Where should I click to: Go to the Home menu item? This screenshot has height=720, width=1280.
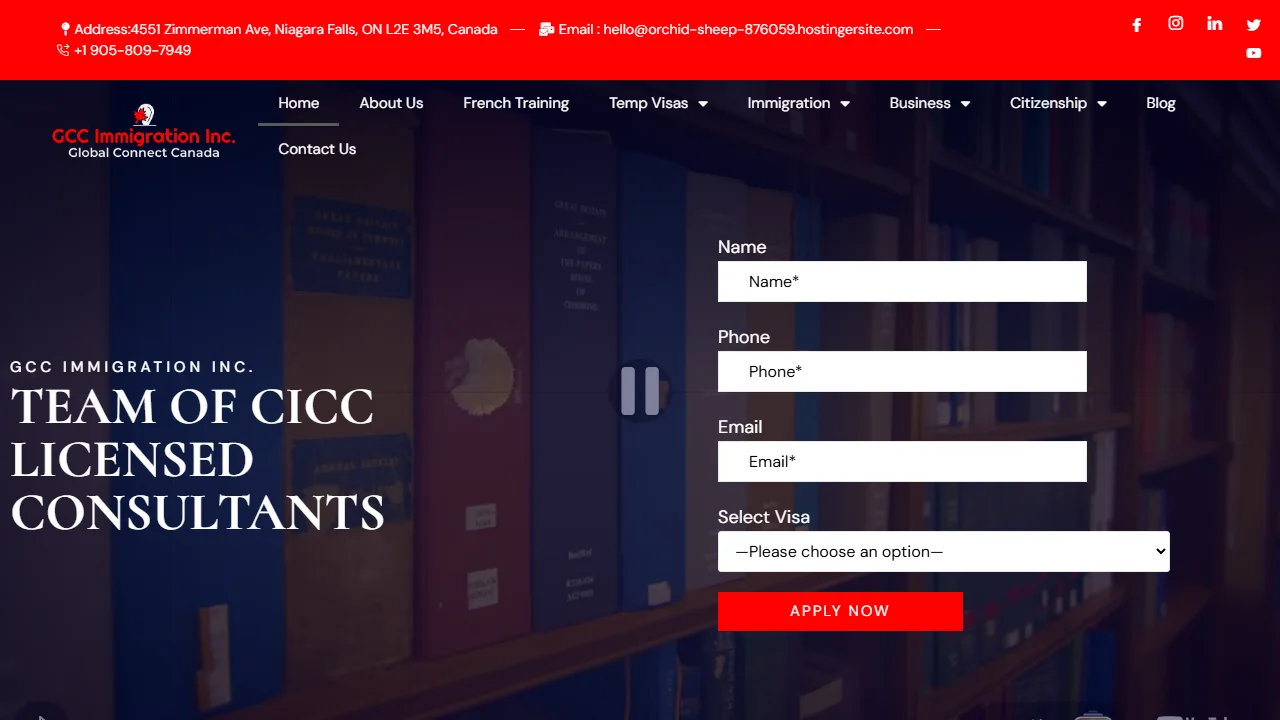(299, 103)
